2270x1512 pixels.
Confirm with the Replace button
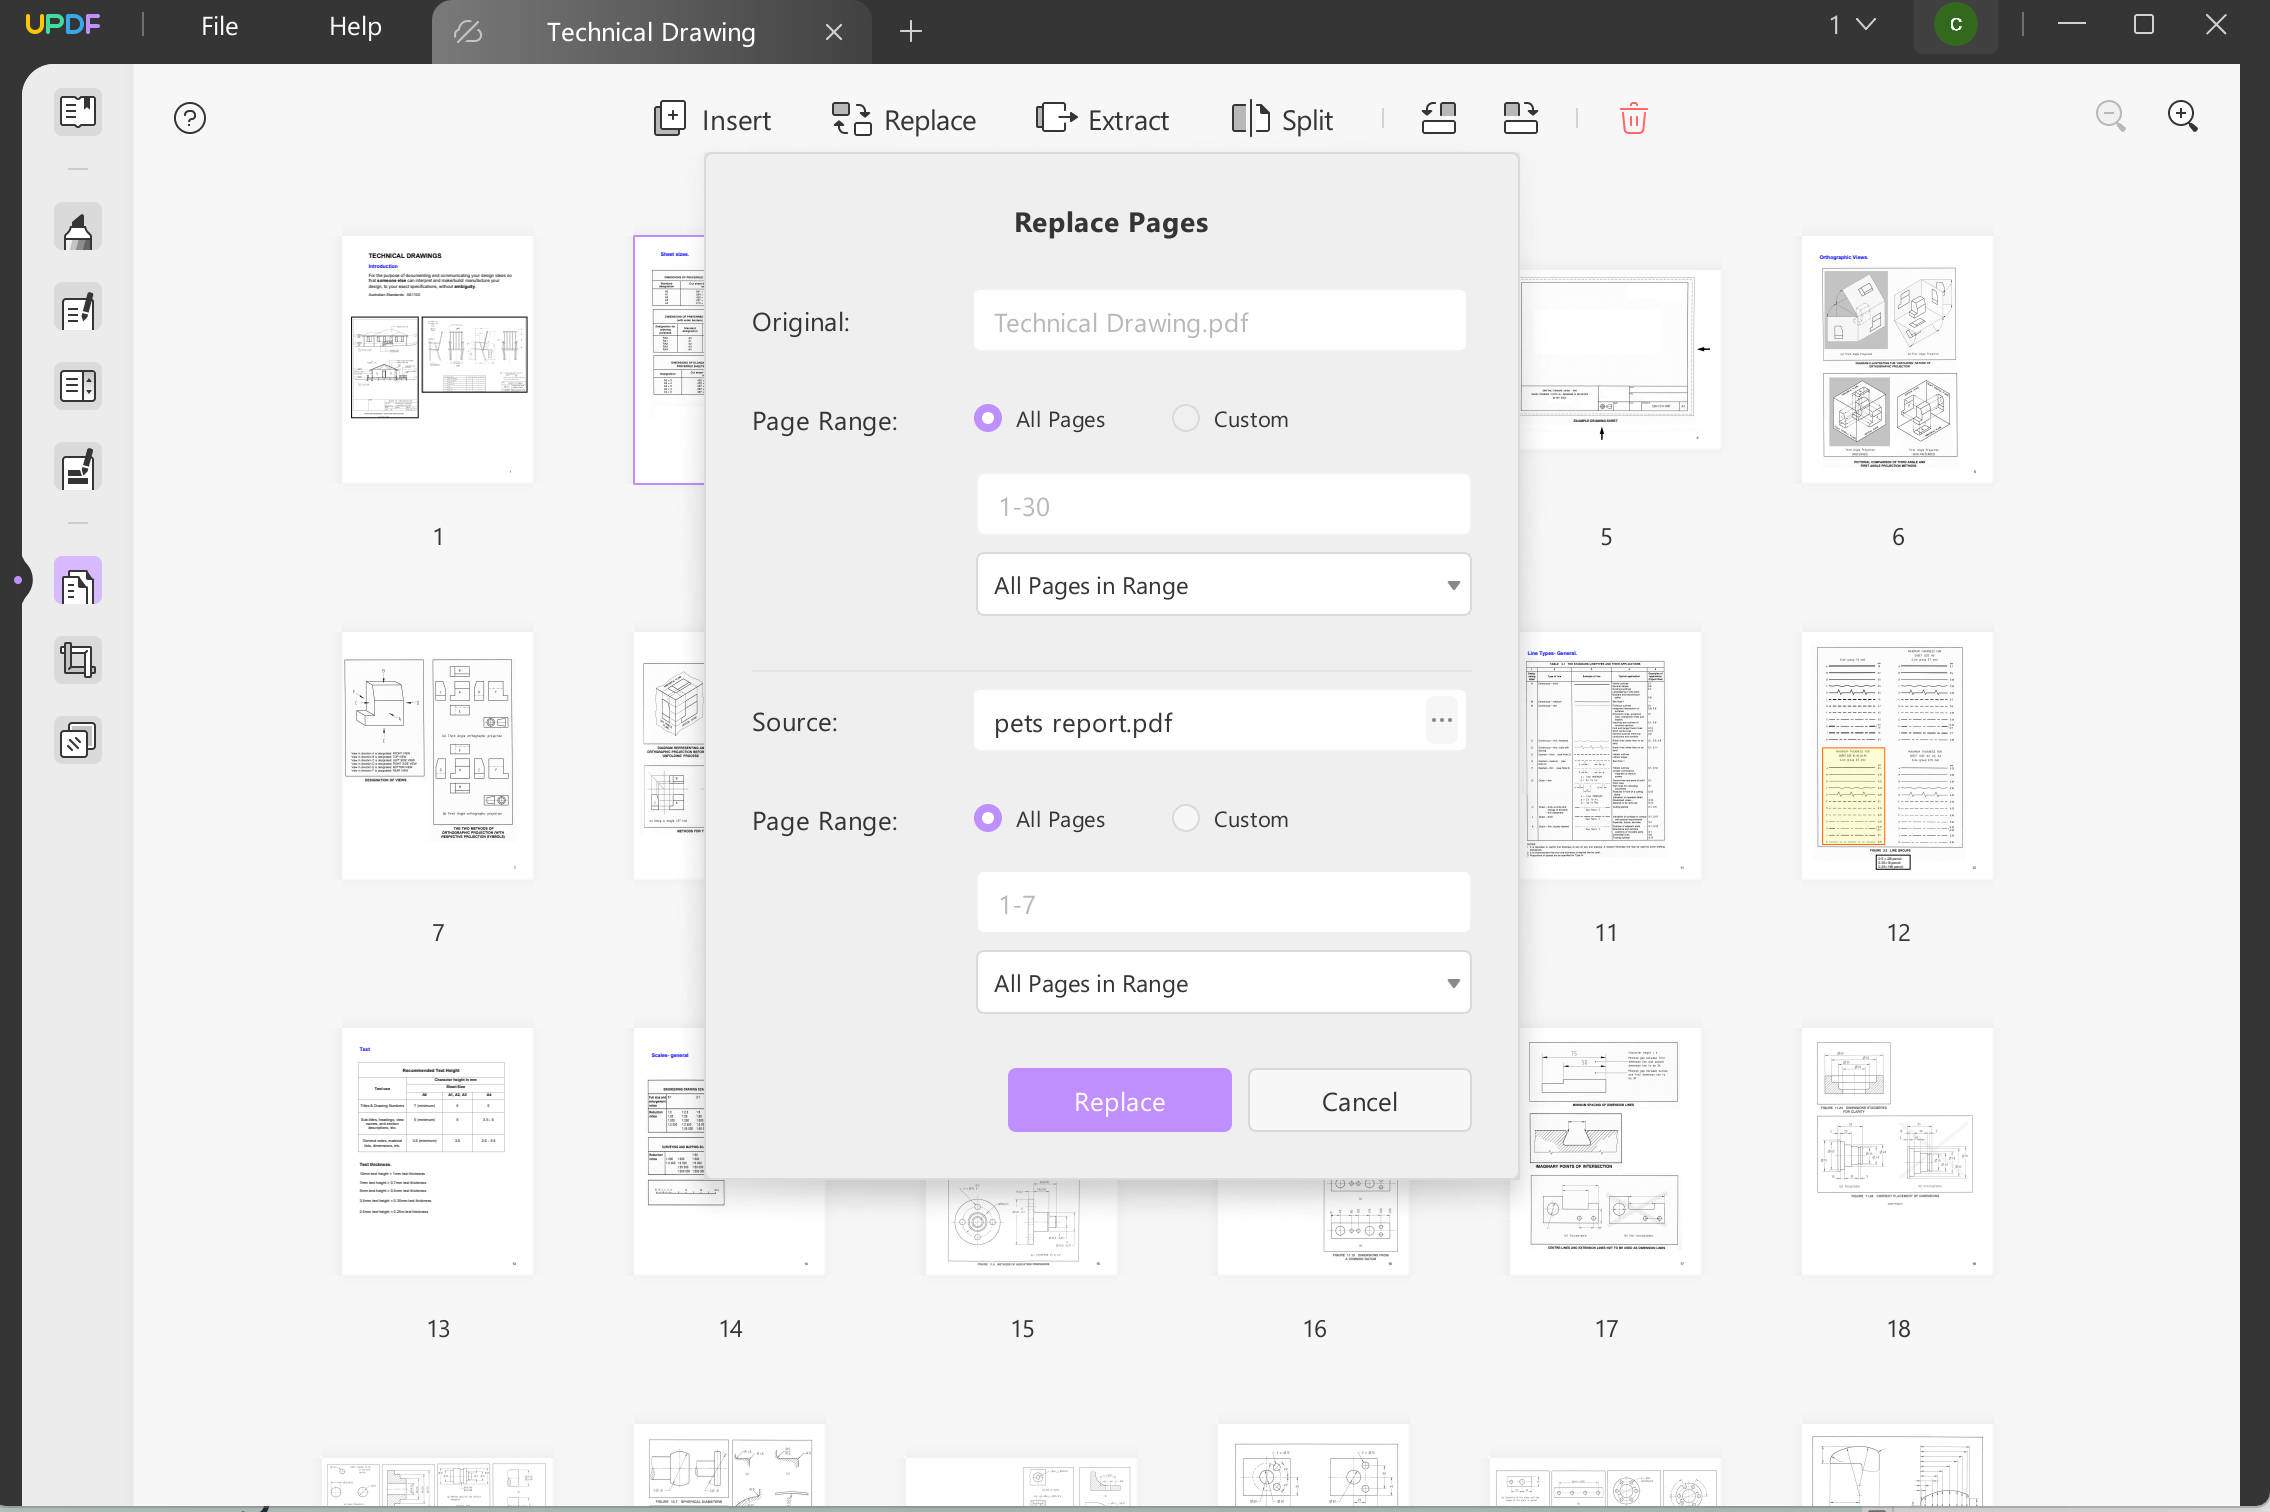click(x=1119, y=1100)
